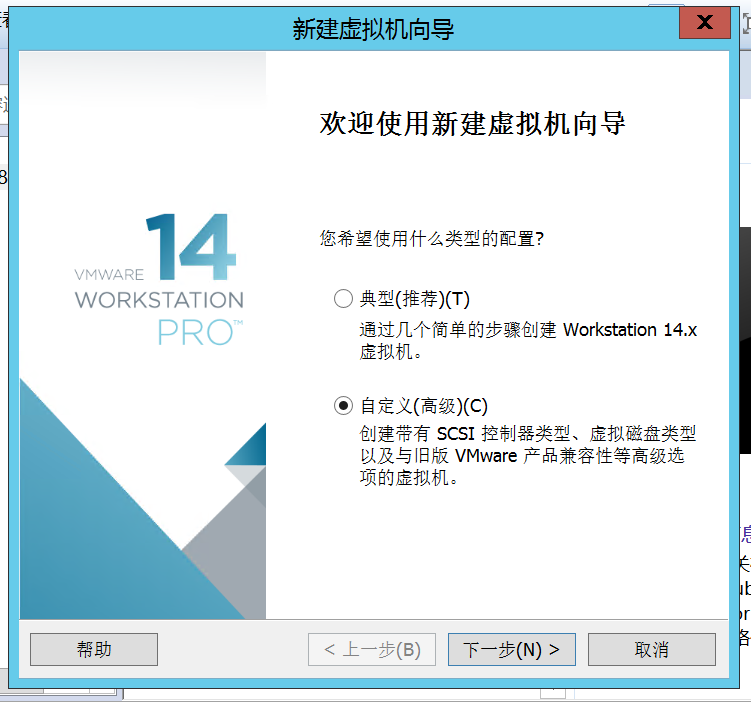Click the 下一步(N) > button
Image resolution: width=751 pixels, height=705 pixels.
click(512, 649)
